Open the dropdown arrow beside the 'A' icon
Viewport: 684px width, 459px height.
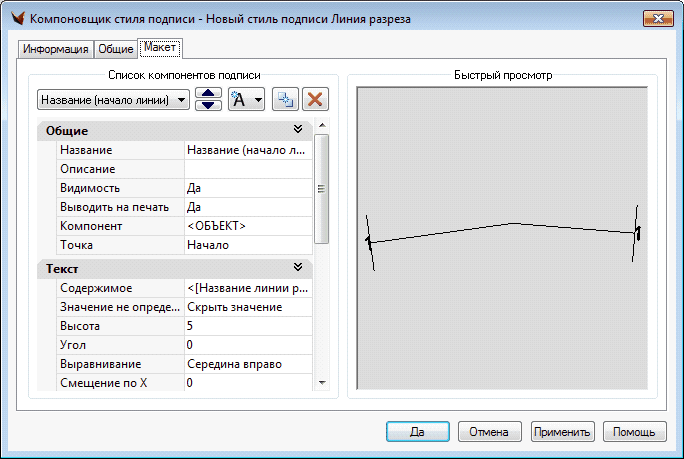(x=258, y=100)
